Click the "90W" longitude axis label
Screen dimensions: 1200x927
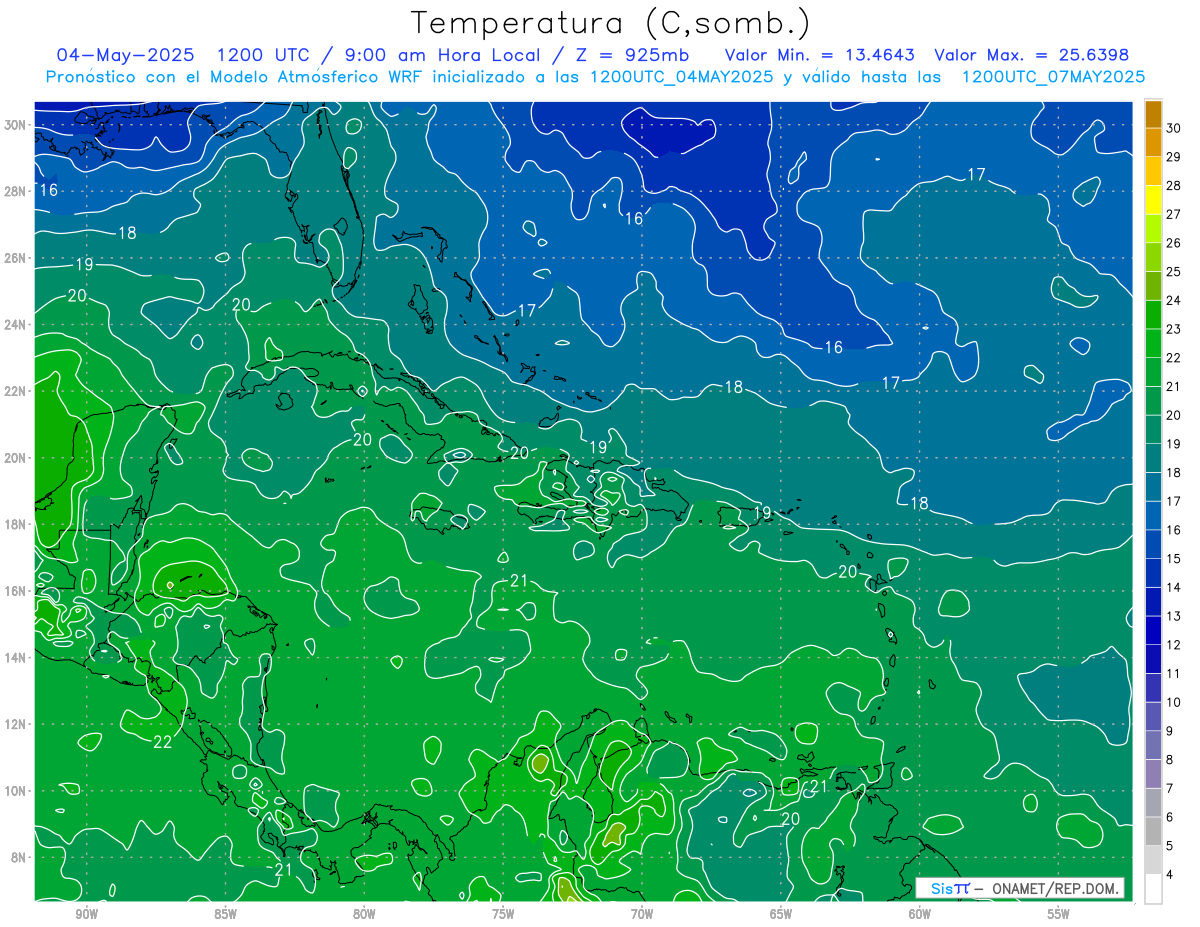pyautogui.click(x=87, y=914)
